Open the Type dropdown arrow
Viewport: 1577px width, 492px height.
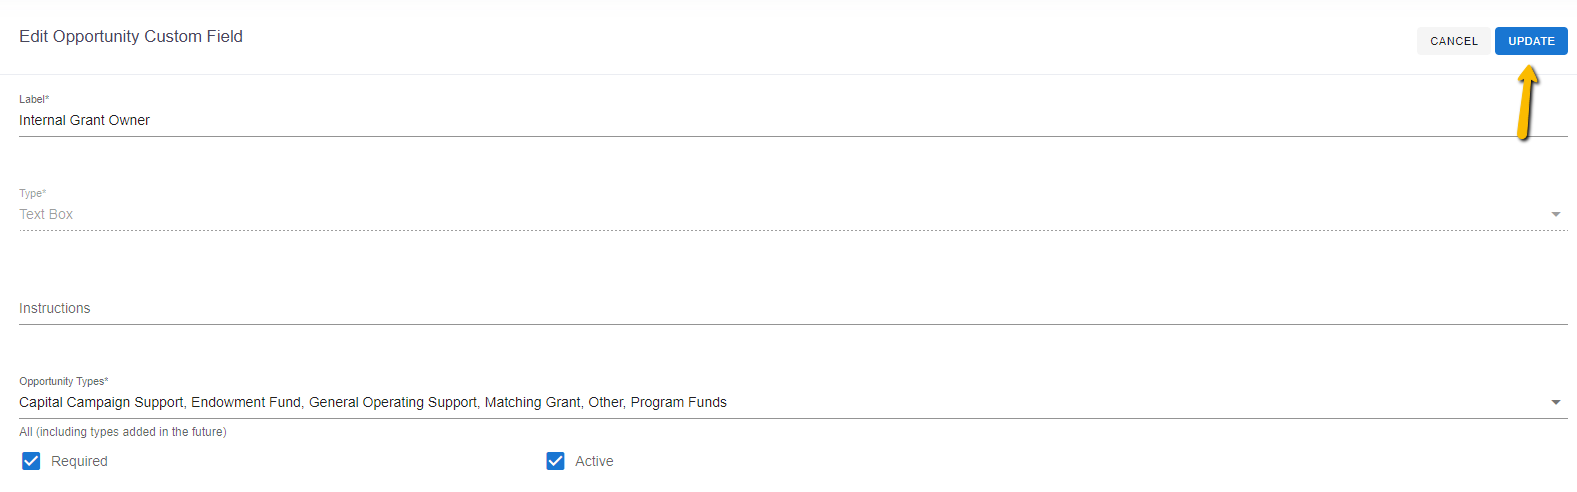(1556, 214)
